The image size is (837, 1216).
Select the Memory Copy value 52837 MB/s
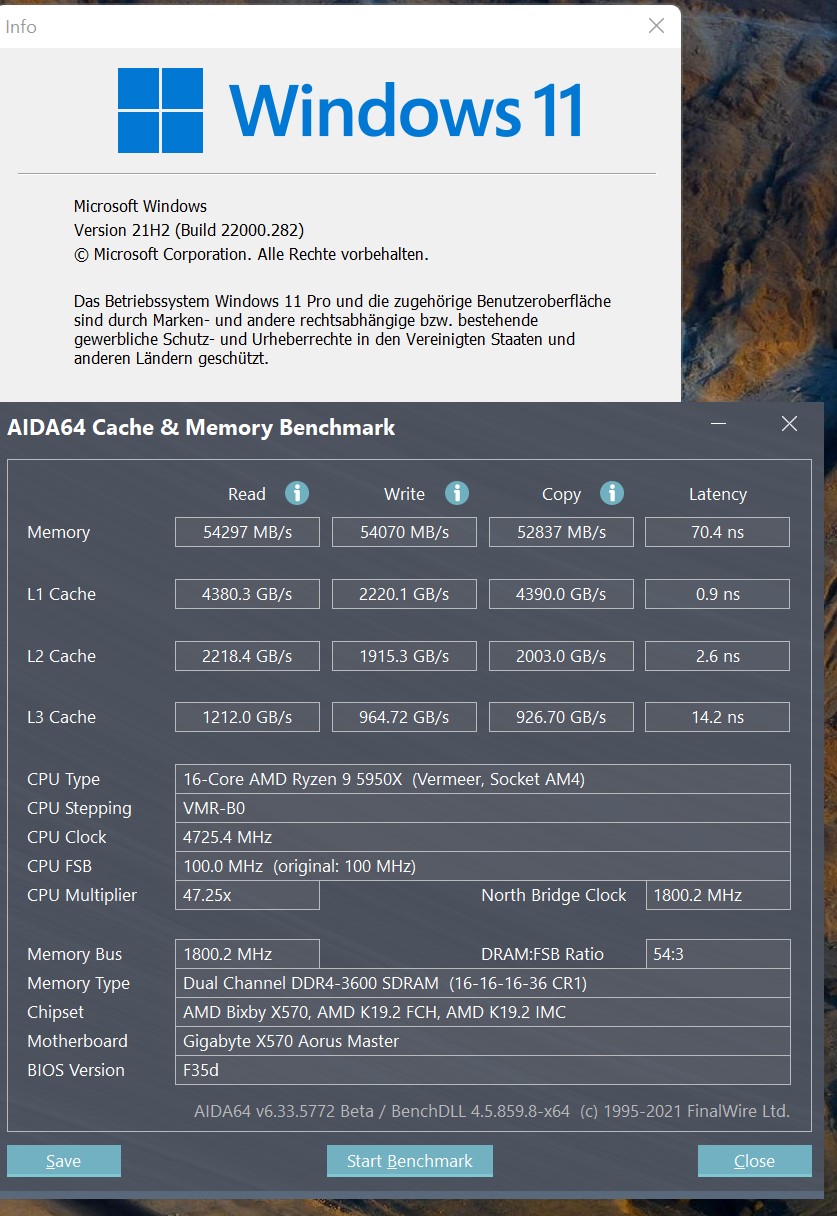(x=561, y=532)
